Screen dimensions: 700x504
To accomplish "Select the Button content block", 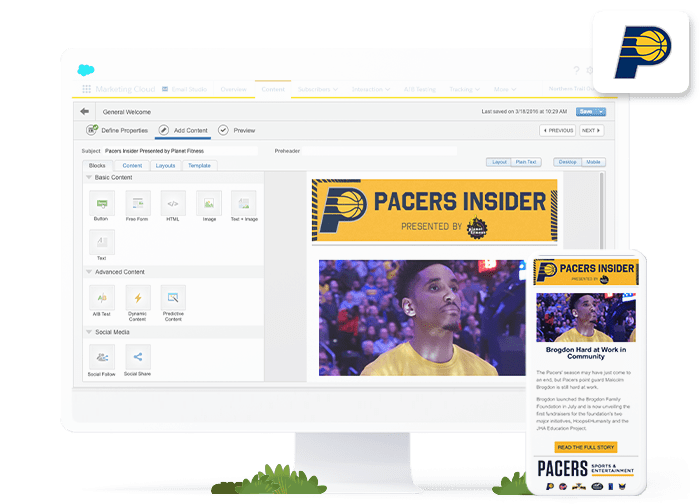I will coord(102,204).
